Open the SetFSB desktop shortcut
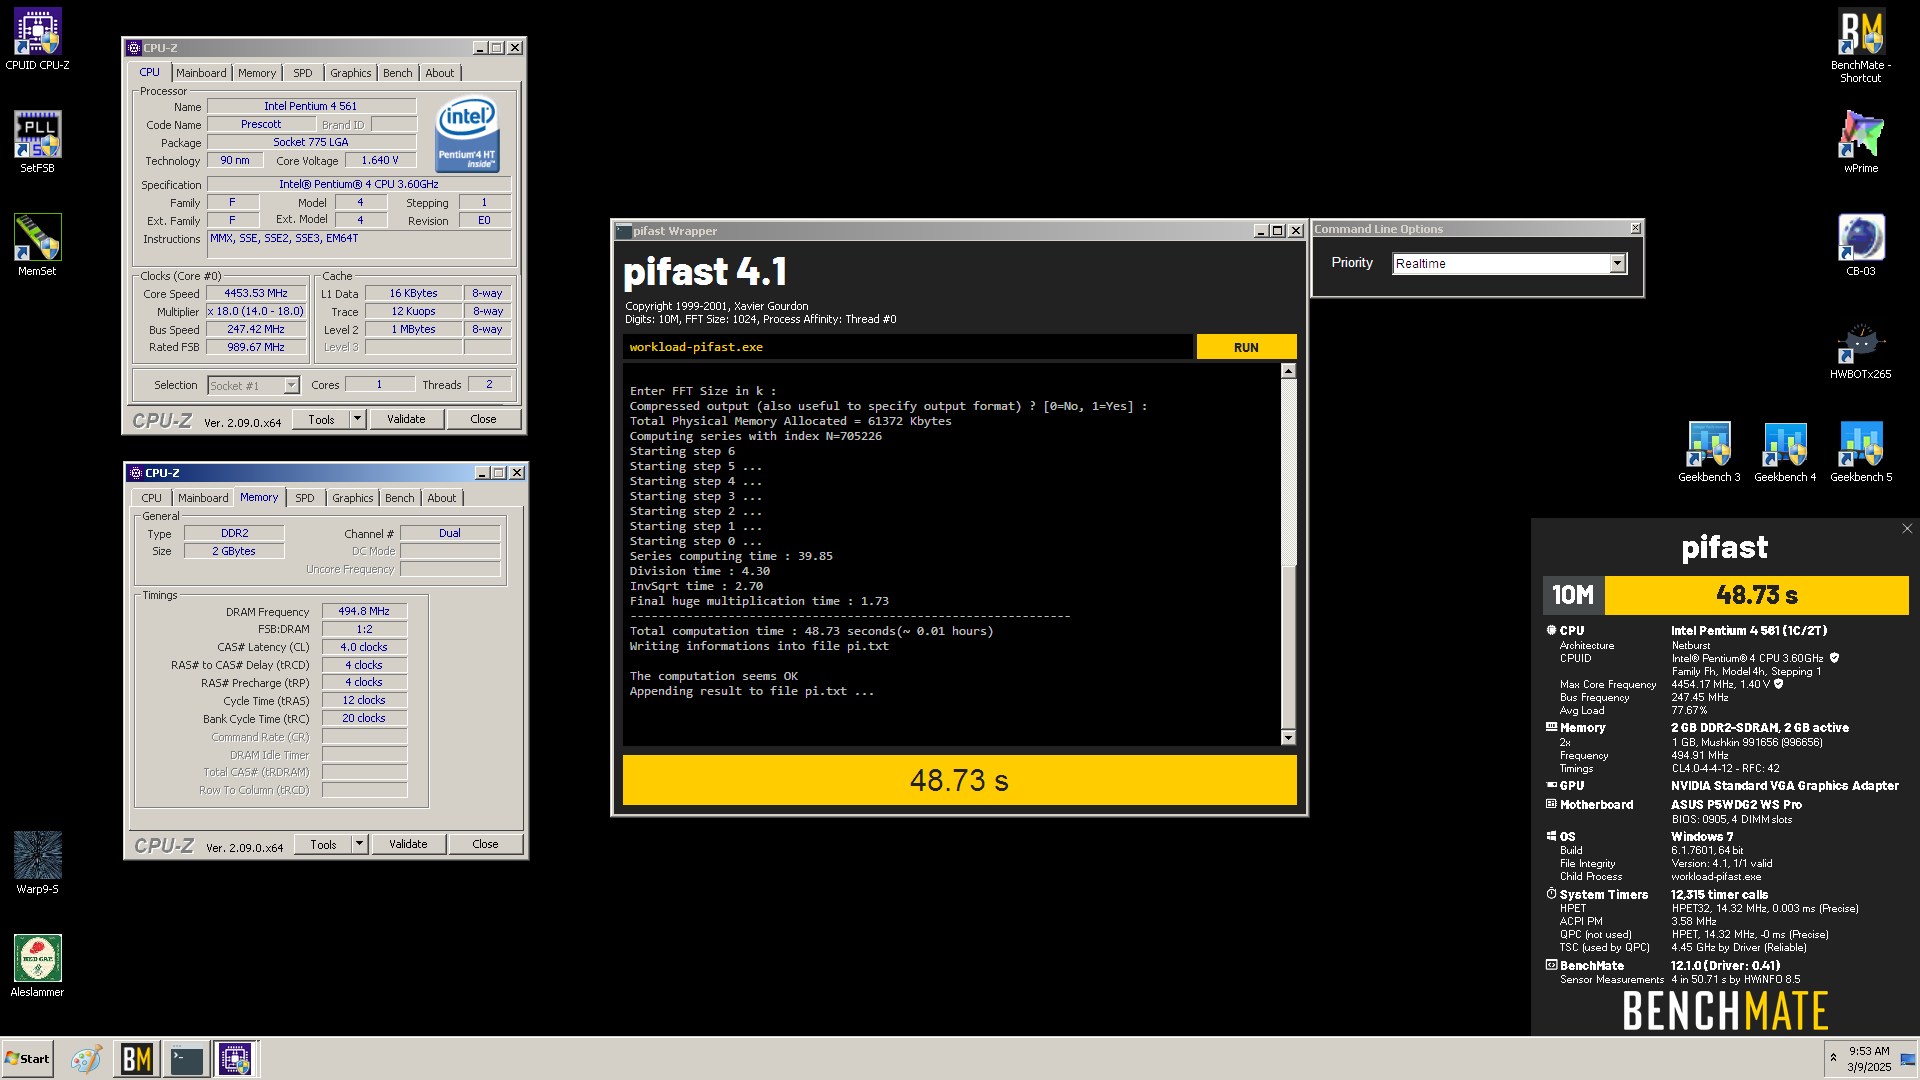This screenshot has width=1920, height=1080. 37,142
